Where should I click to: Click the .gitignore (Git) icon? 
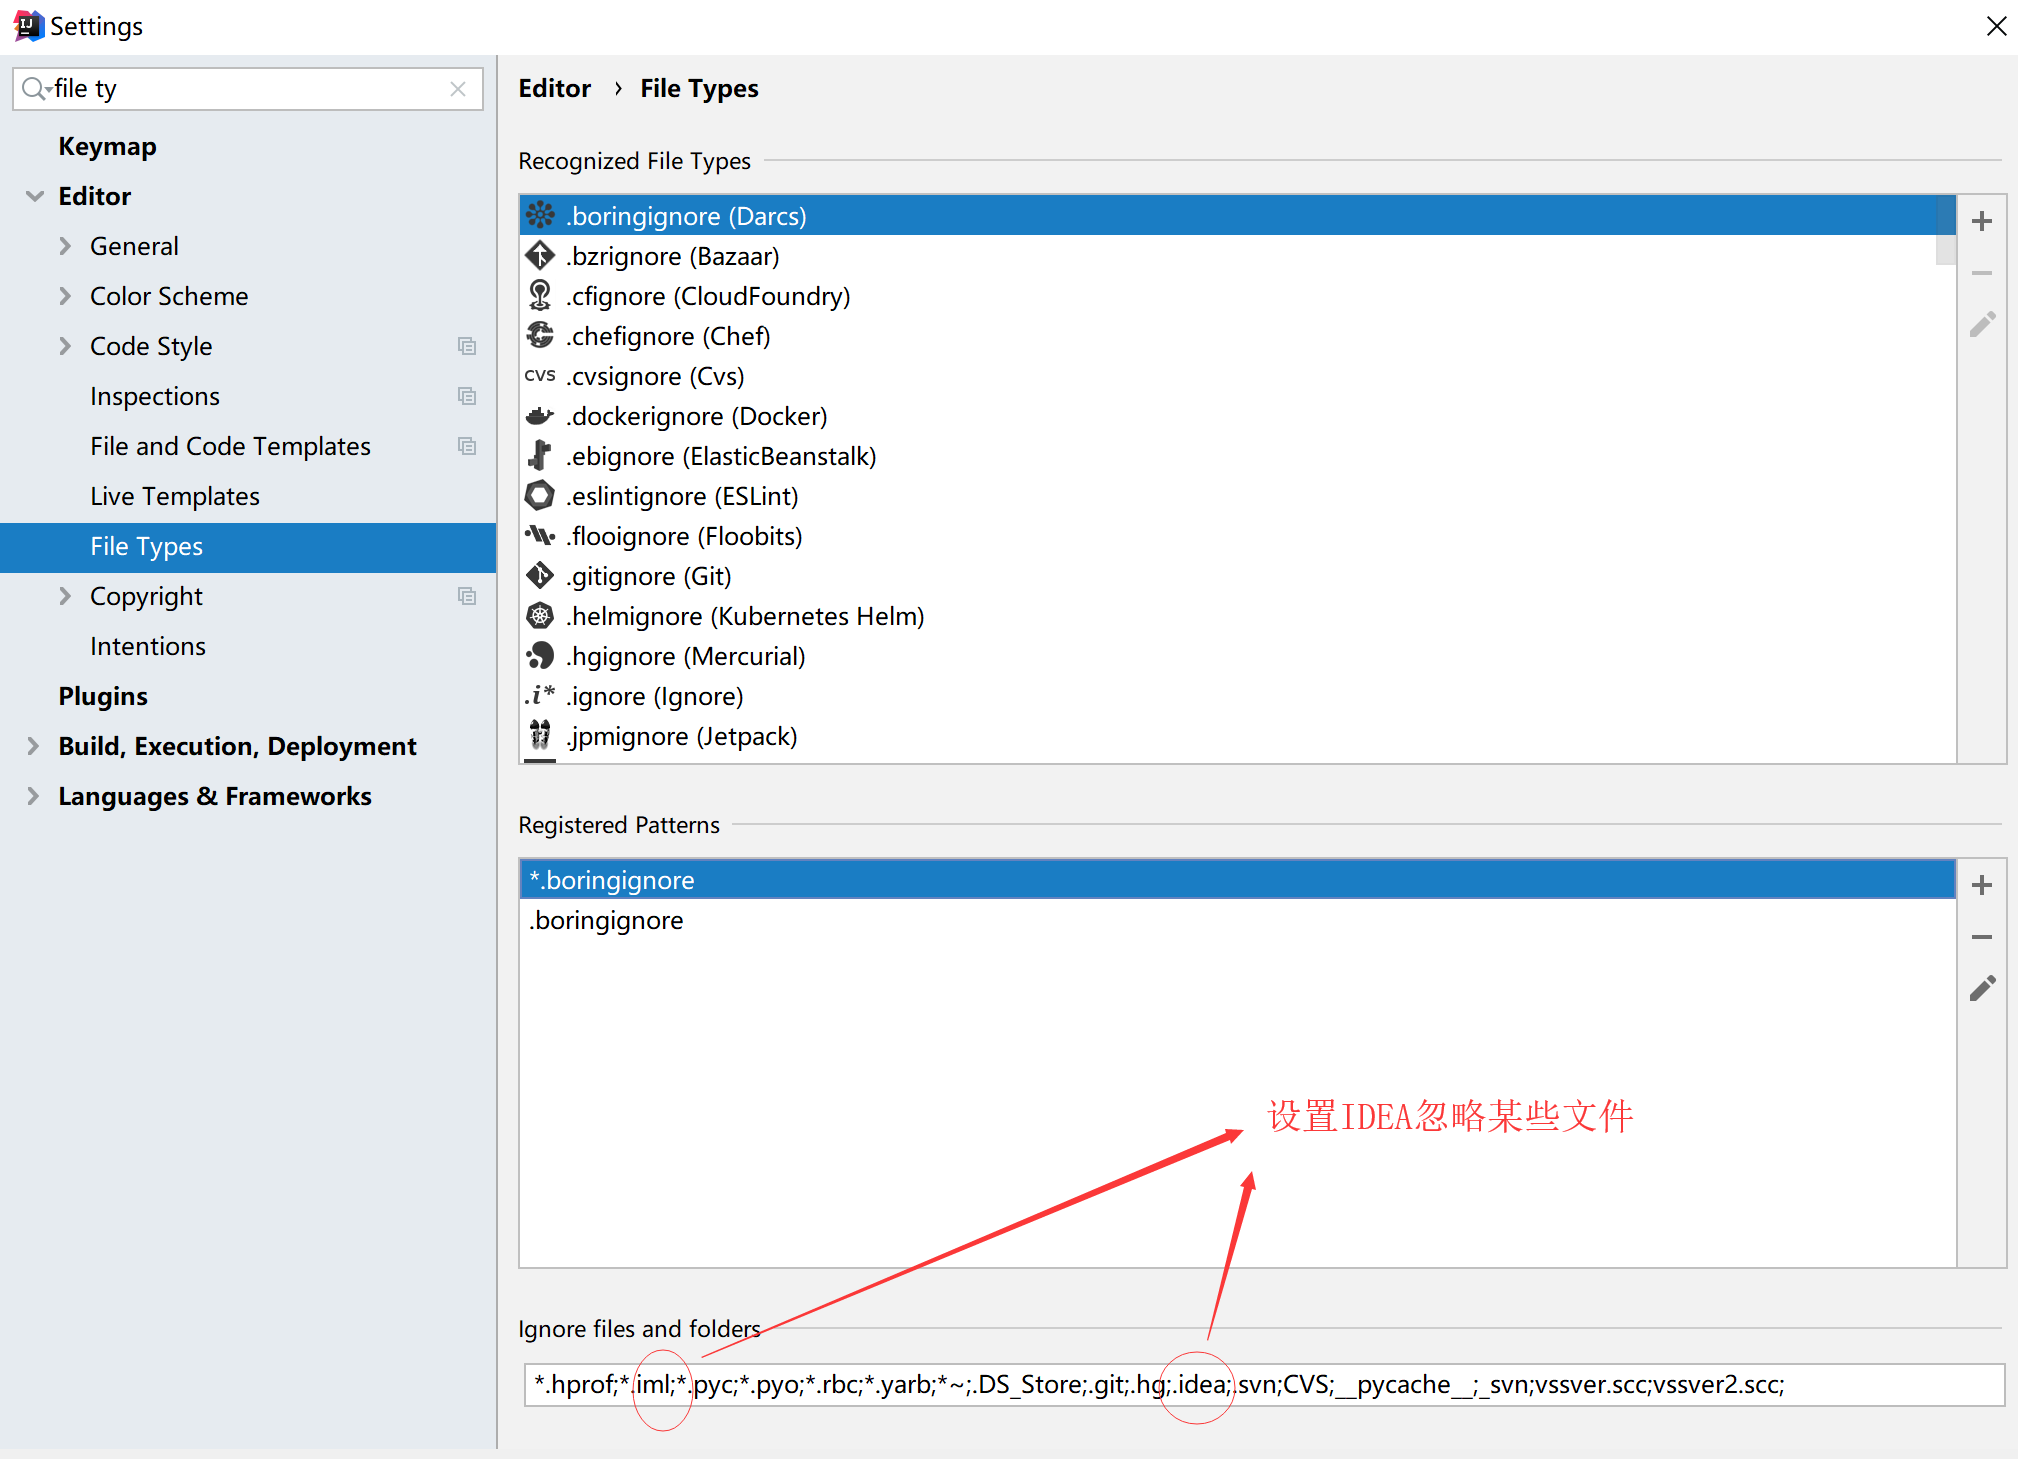coord(542,577)
